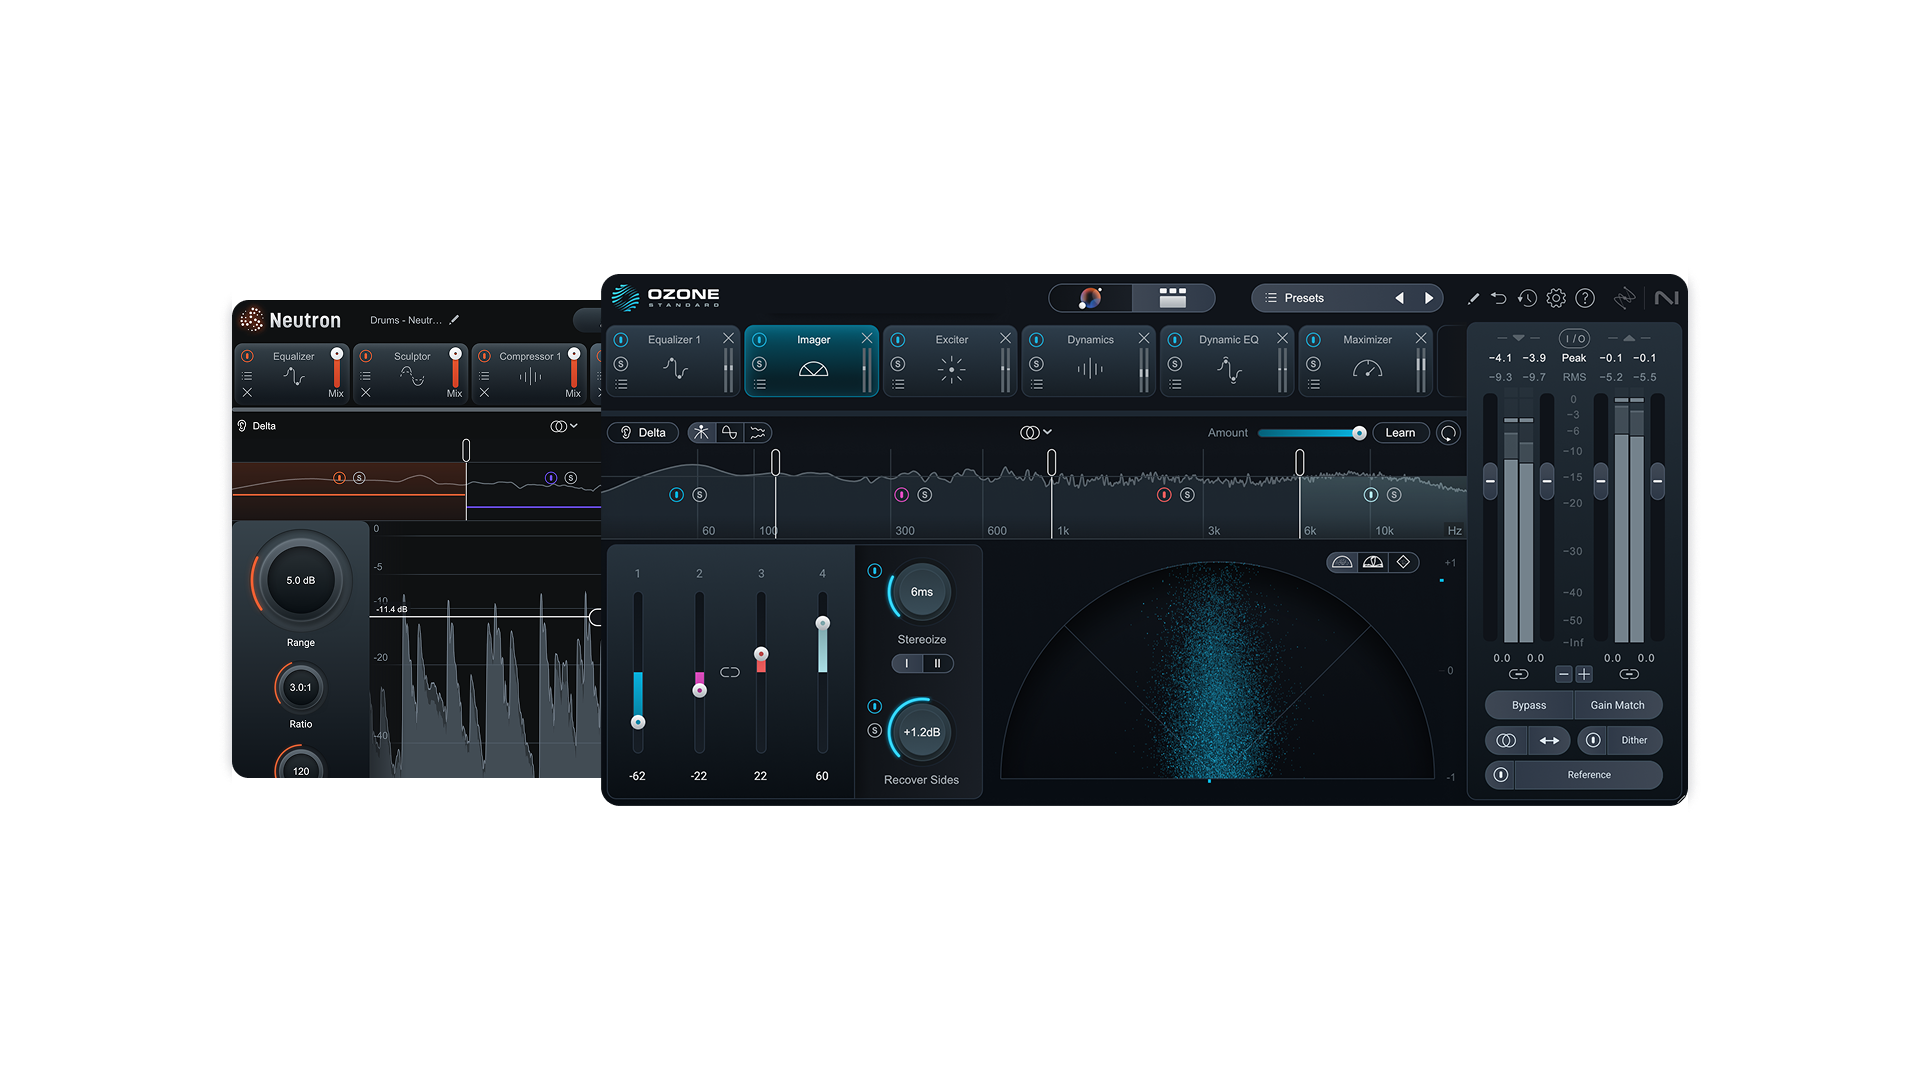Enable Gain Match
The height and width of the screenshot is (1080, 1920).
click(x=1617, y=705)
